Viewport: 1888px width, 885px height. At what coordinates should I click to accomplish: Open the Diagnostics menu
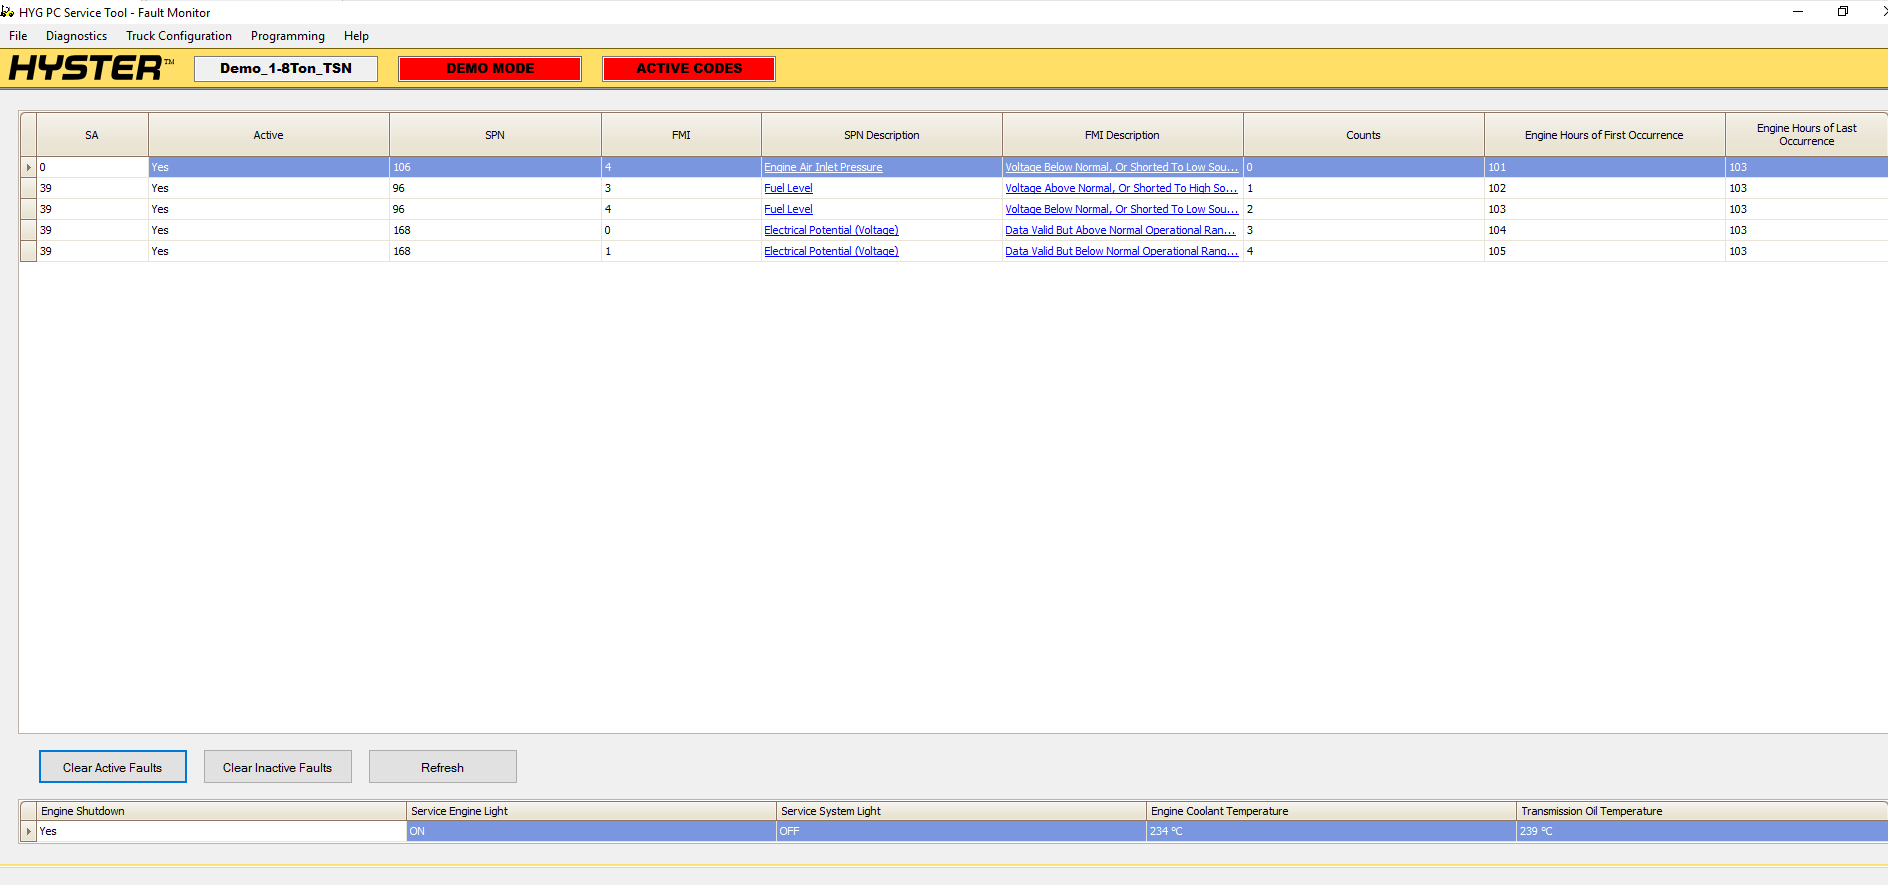tap(76, 36)
